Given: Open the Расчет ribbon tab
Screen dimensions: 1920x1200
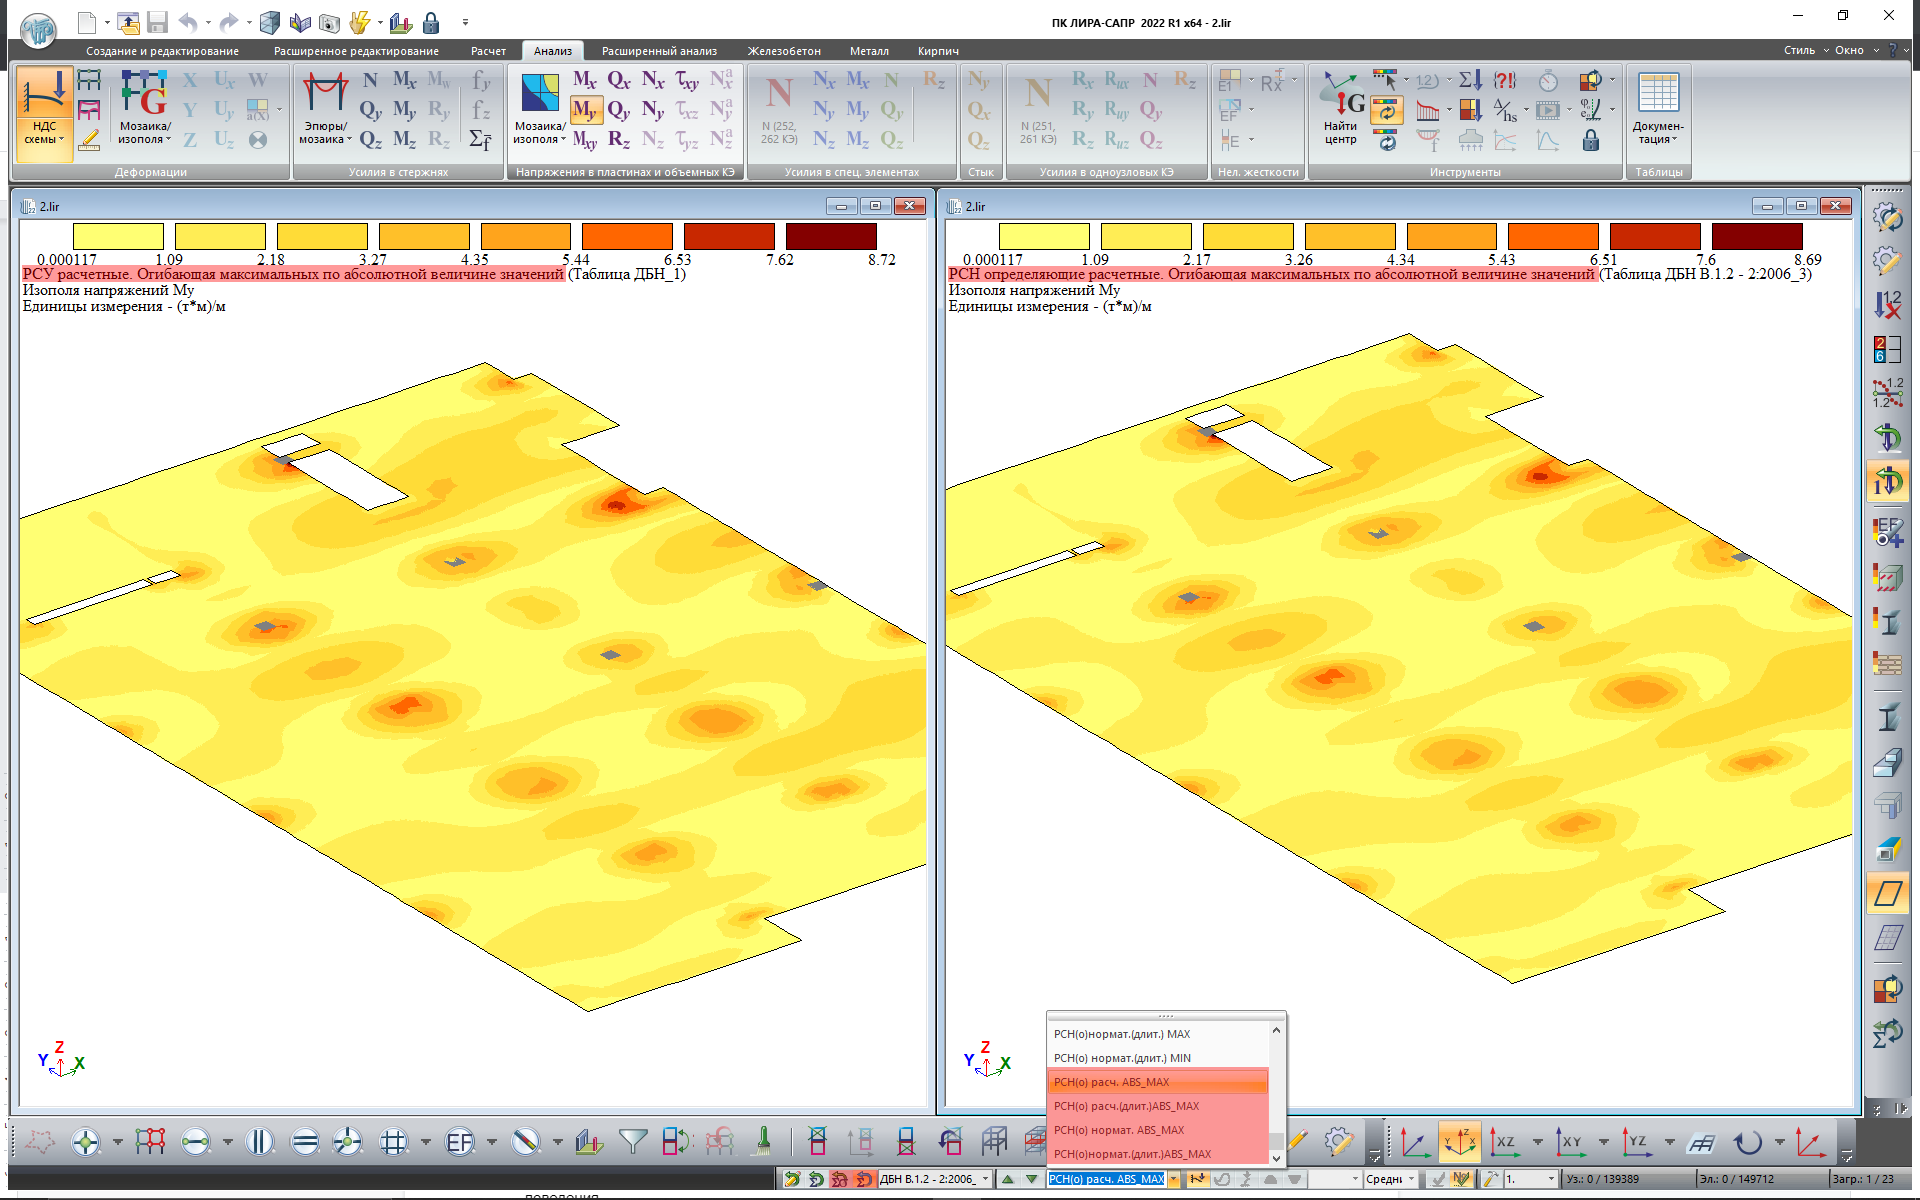Looking at the screenshot, I should 488,51.
